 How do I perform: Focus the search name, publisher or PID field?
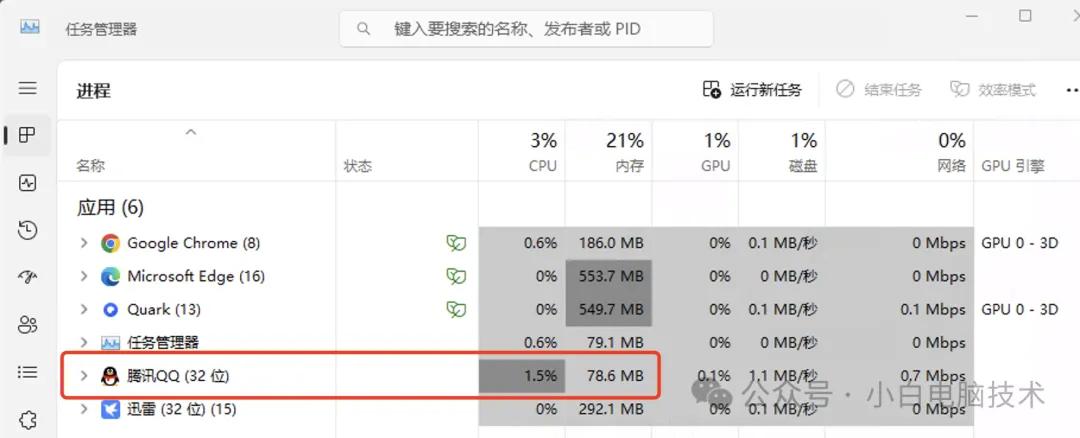(x=526, y=29)
